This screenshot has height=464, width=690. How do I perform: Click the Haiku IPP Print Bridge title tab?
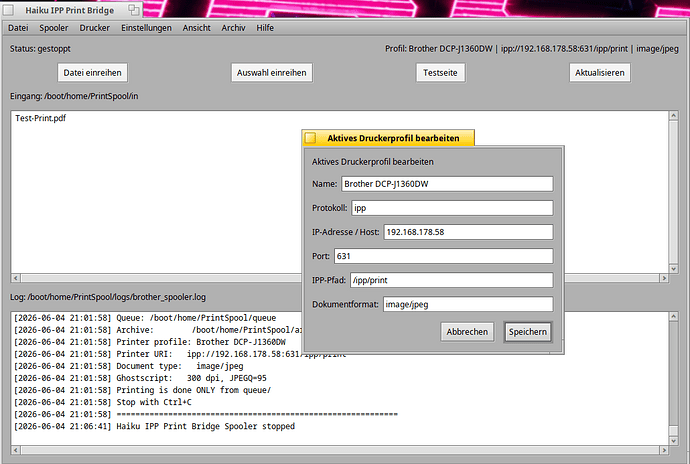70,10
